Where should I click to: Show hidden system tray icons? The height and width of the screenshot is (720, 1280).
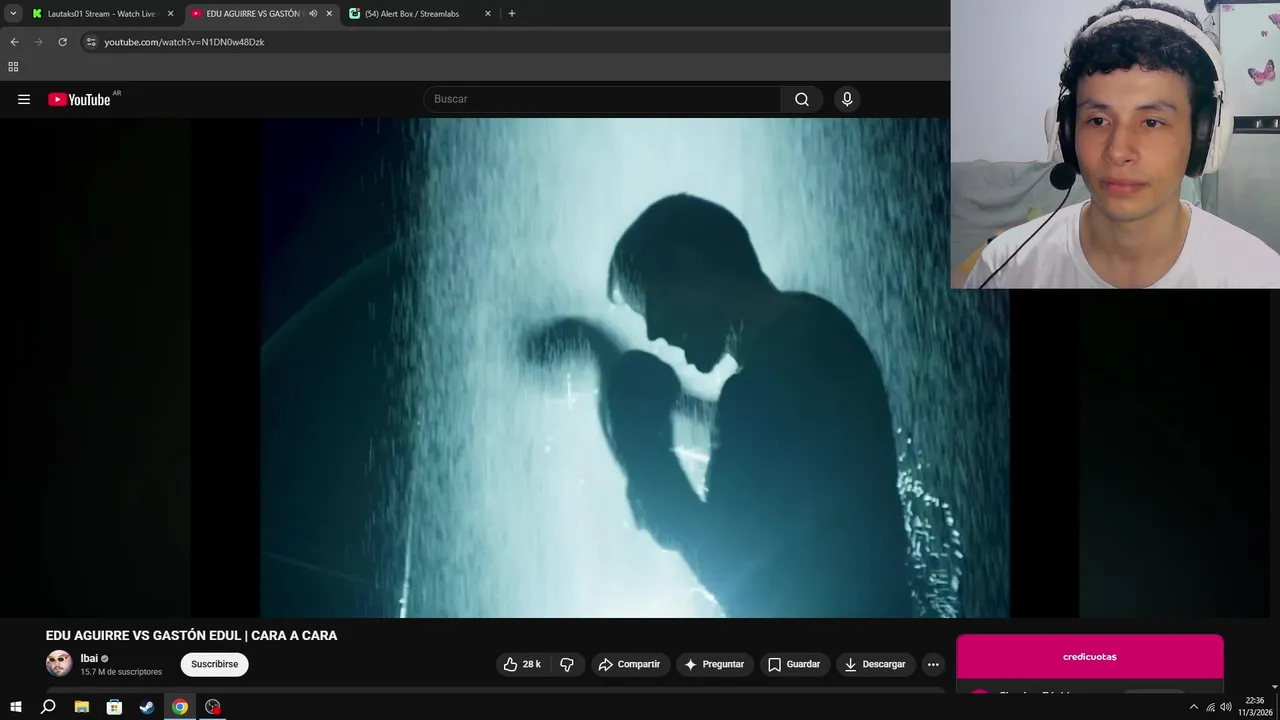click(x=1193, y=707)
